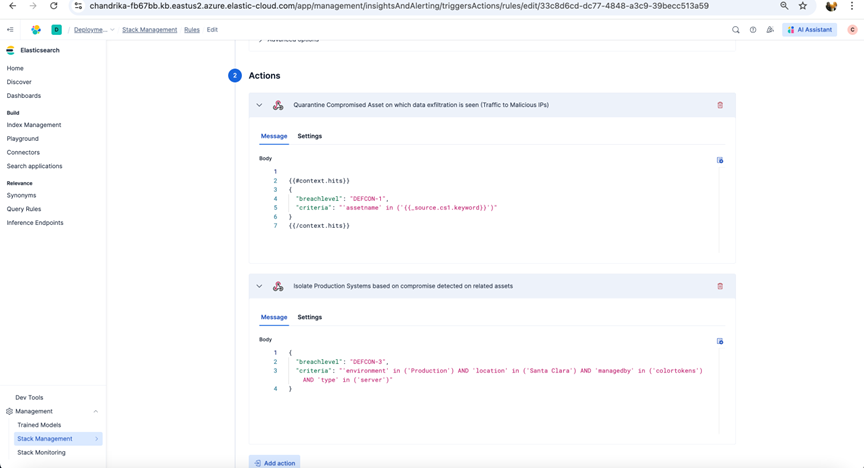Open Index Management in the sidebar
This screenshot has height=468, width=864.
click(x=34, y=125)
